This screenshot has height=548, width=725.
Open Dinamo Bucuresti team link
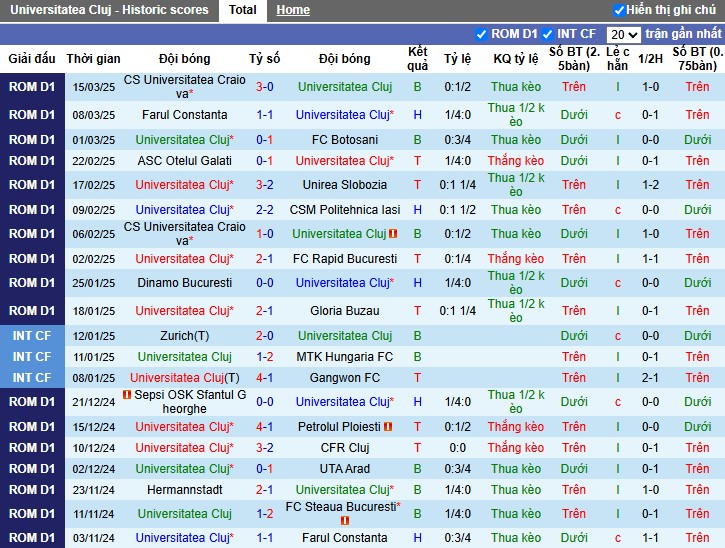pos(184,283)
